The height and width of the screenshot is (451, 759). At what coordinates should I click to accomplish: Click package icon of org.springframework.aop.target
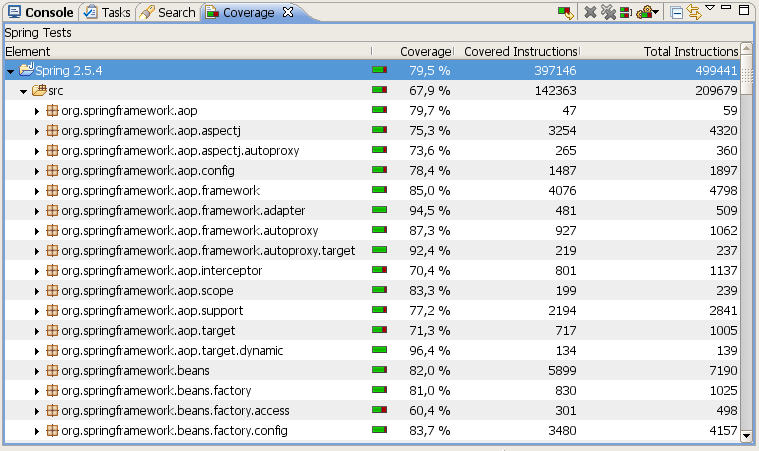point(52,331)
